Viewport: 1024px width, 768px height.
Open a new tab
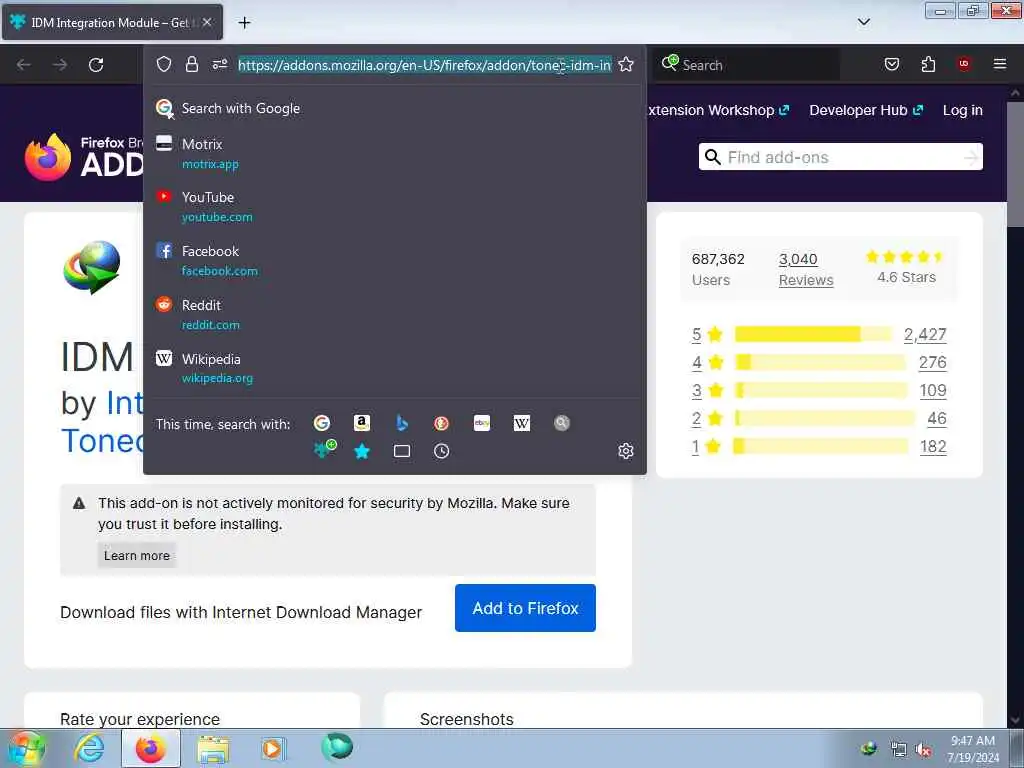(244, 23)
